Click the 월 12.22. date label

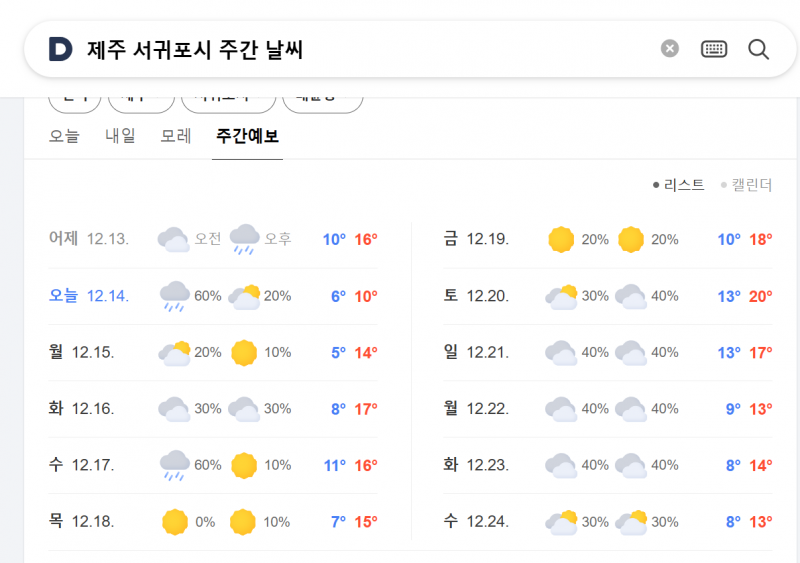(x=476, y=408)
